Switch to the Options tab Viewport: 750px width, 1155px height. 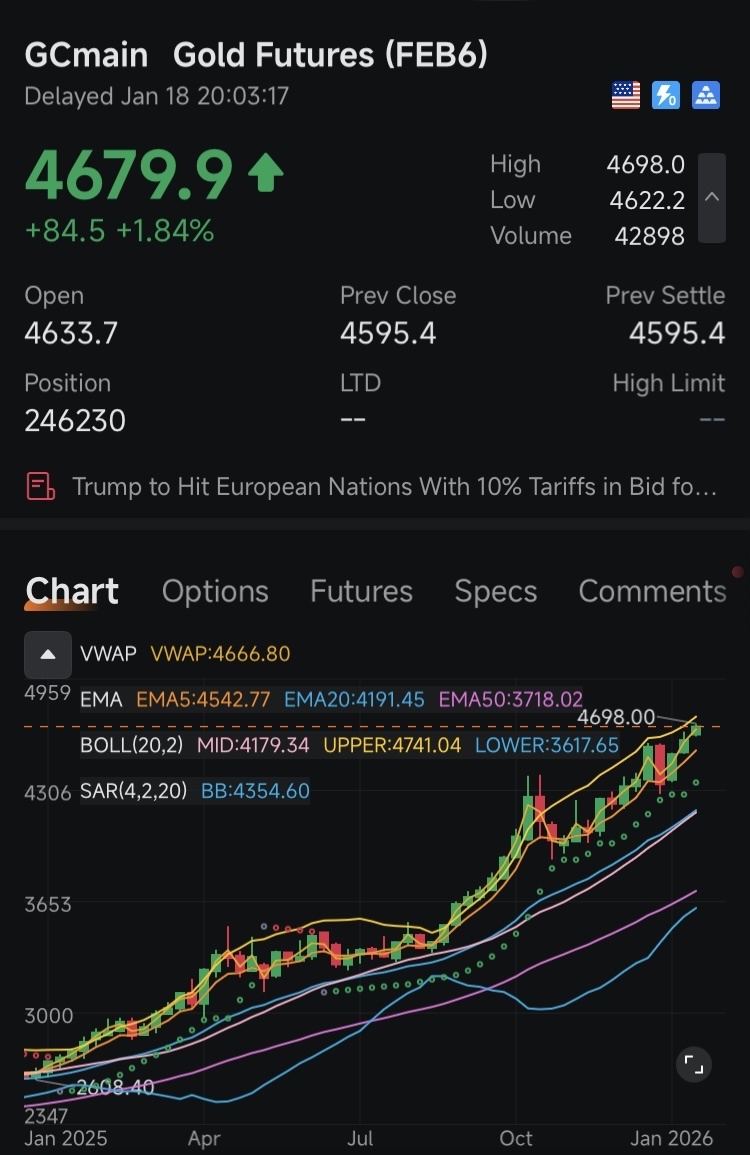tap(215, 592)
